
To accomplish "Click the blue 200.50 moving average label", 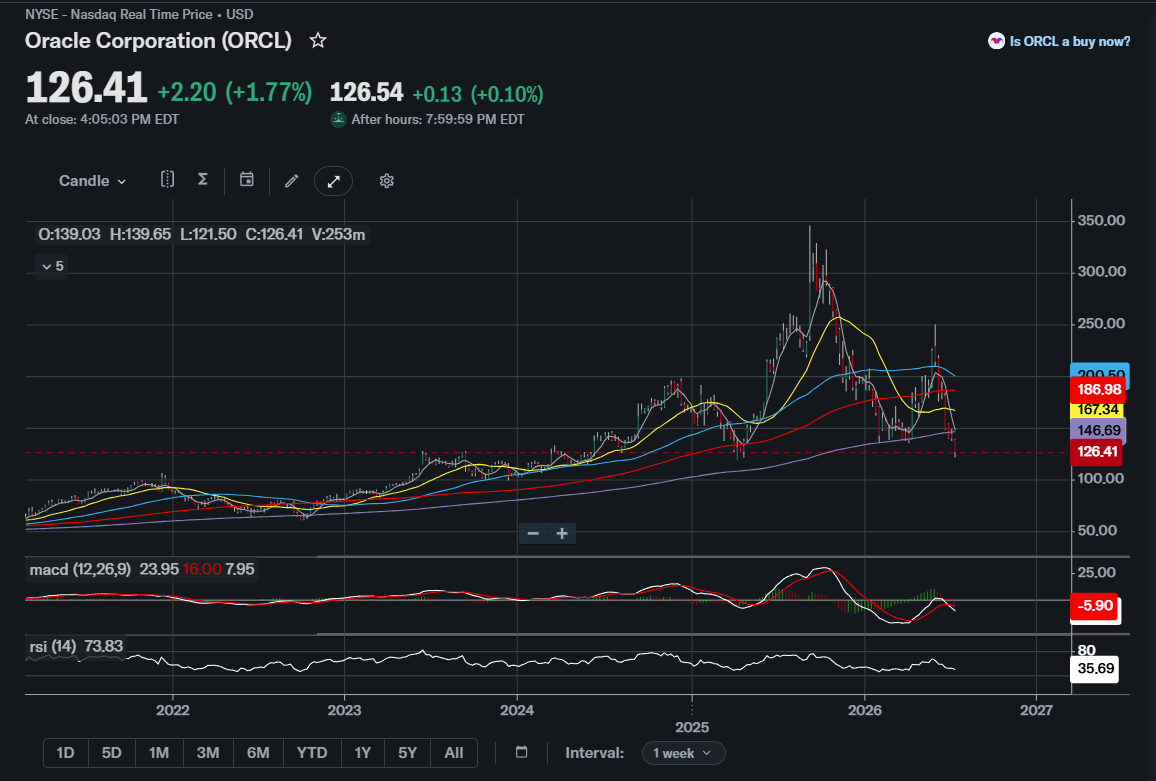I will point(1098,372).
